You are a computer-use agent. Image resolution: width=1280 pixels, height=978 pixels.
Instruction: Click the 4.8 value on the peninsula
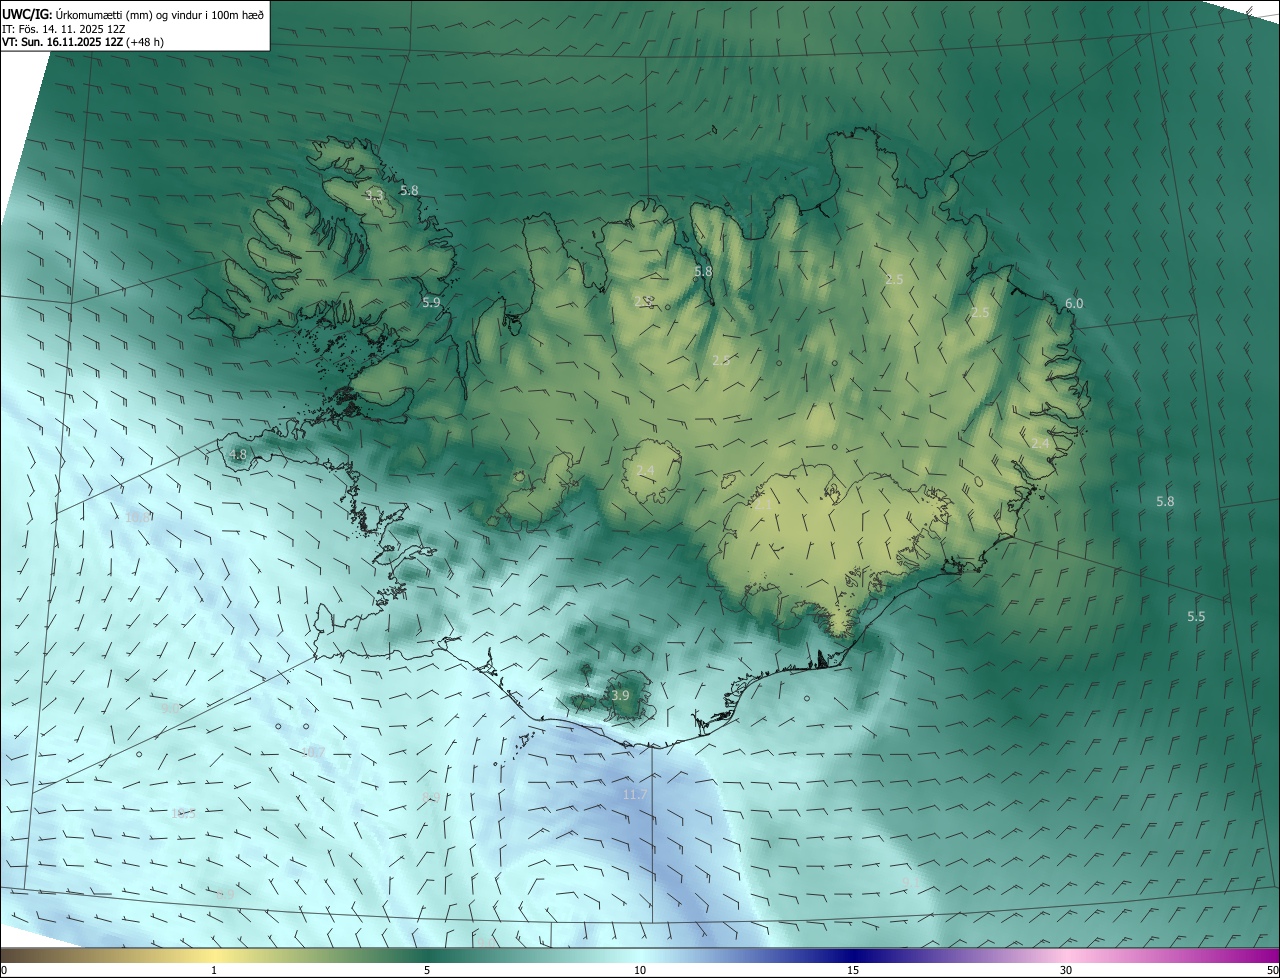[x=238, y=454]
